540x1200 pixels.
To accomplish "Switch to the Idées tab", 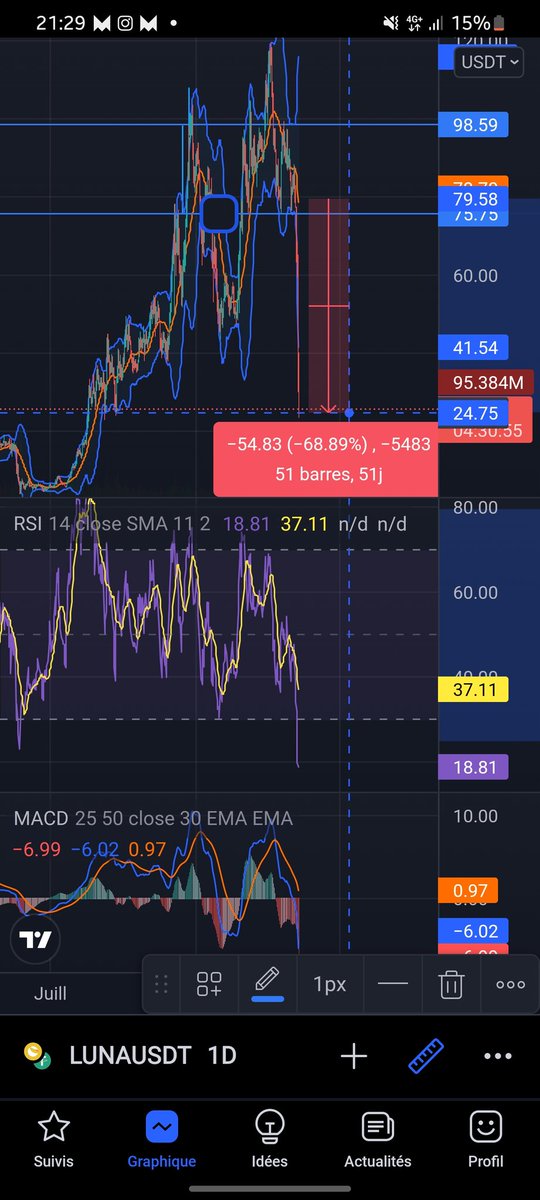I will (x=269, y=1140).
